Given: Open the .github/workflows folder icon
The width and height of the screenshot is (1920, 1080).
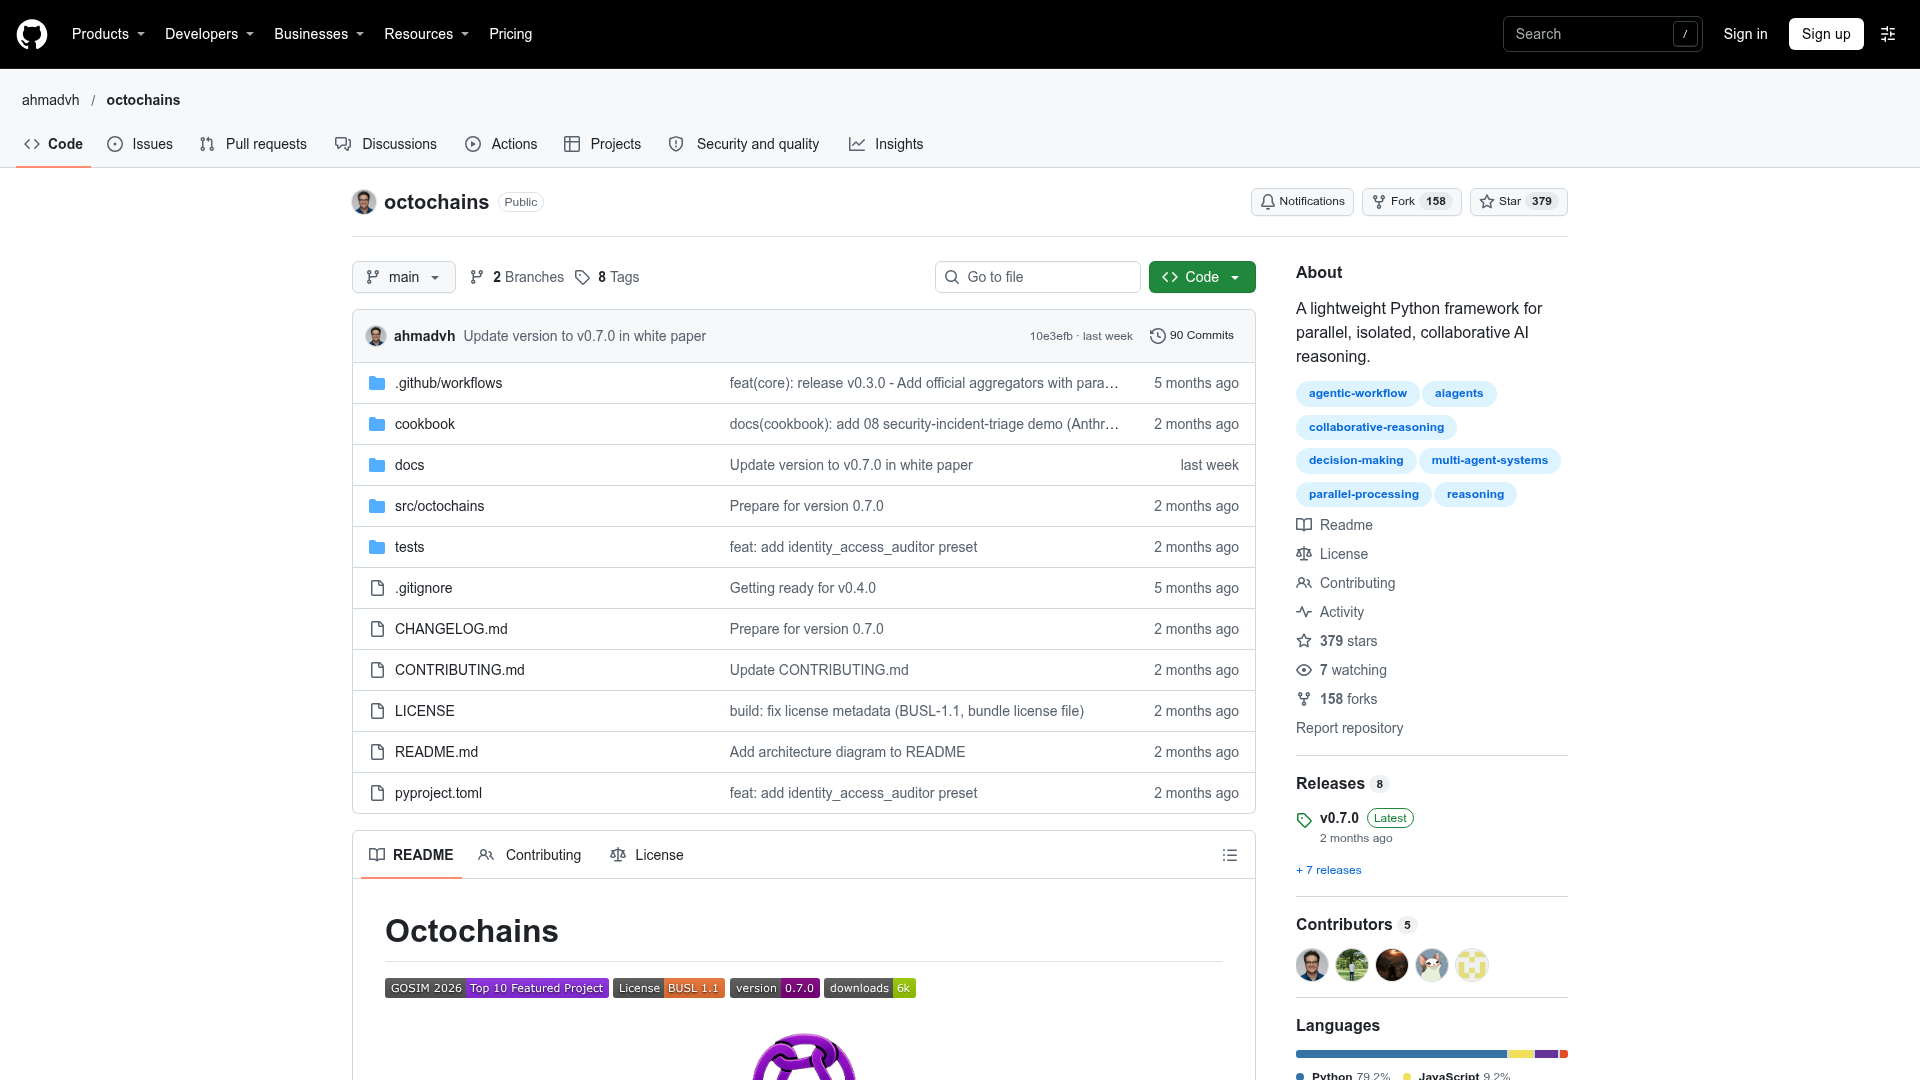Looking at the screenshot, I should click(x=377, y=383).
